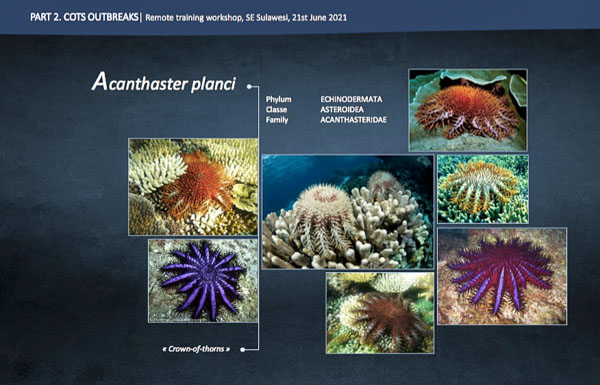This screenshot has width=600, height=385.
Task: Click the Acanthaster planci title
Action: 164,83
